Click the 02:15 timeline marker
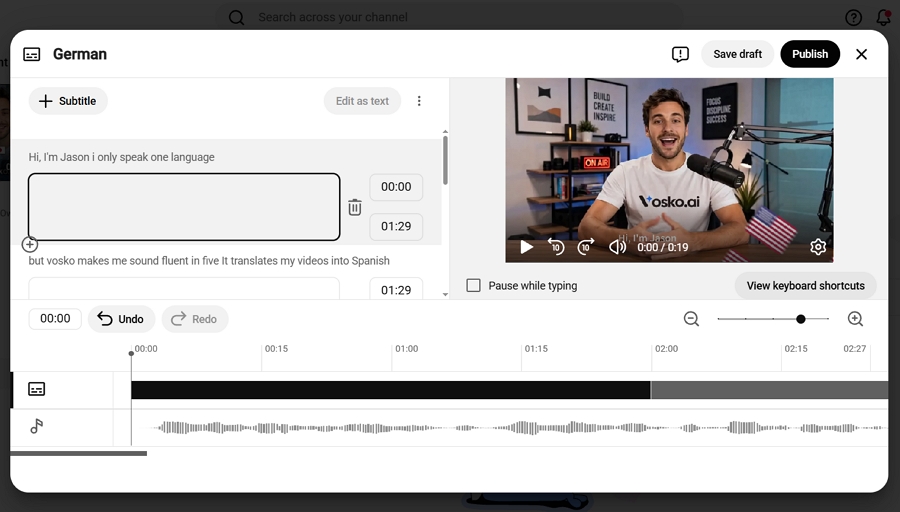Viewport: 900px width, 512px height. coord(796,349)
